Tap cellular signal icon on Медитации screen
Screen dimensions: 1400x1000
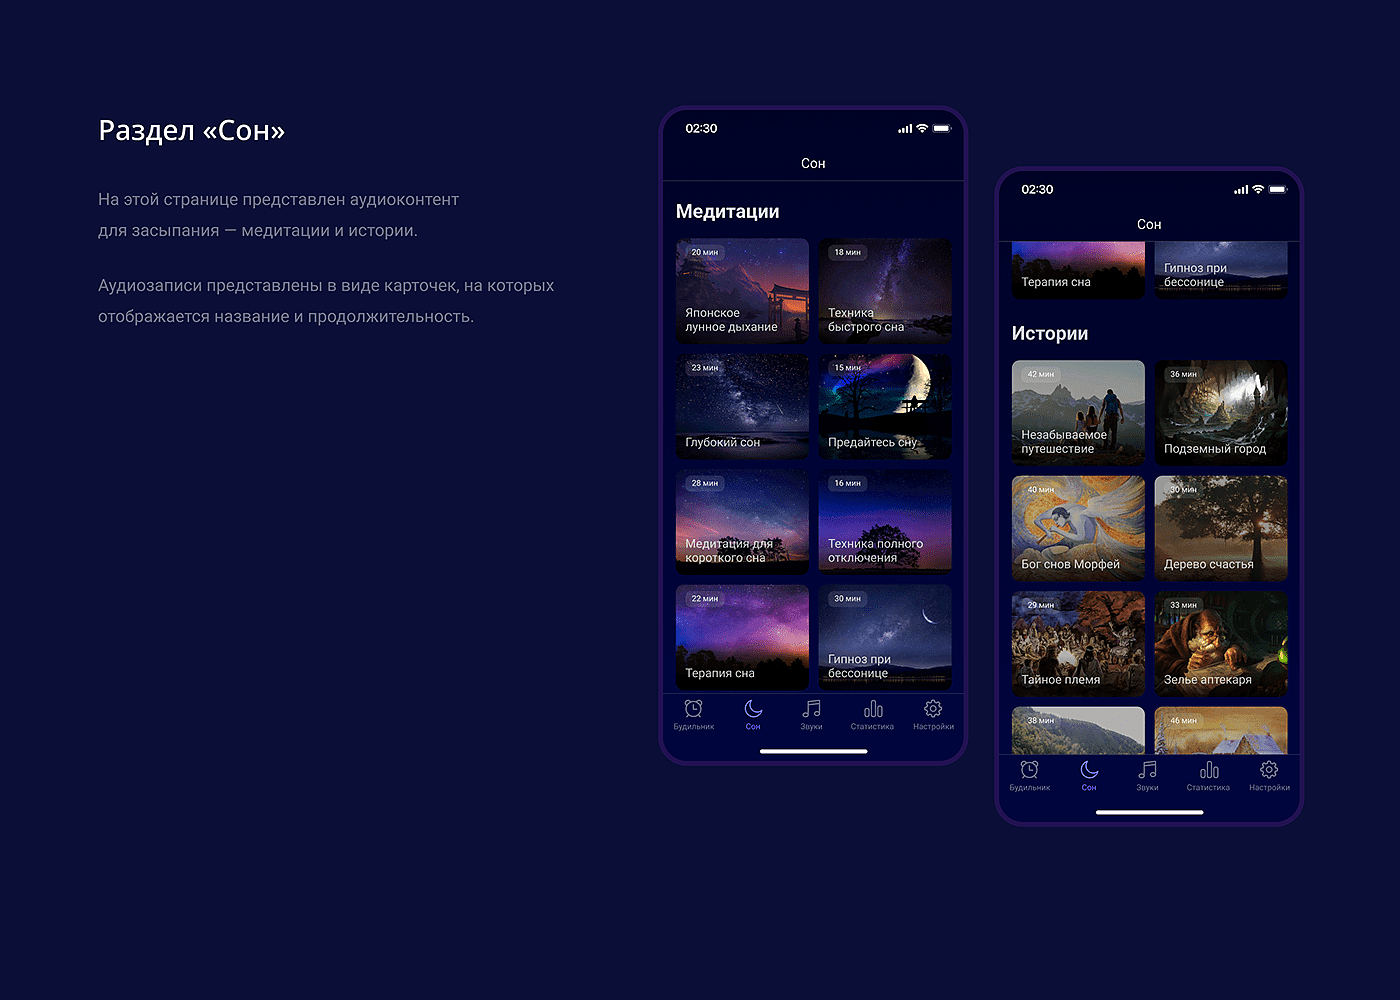click(905, 129)
